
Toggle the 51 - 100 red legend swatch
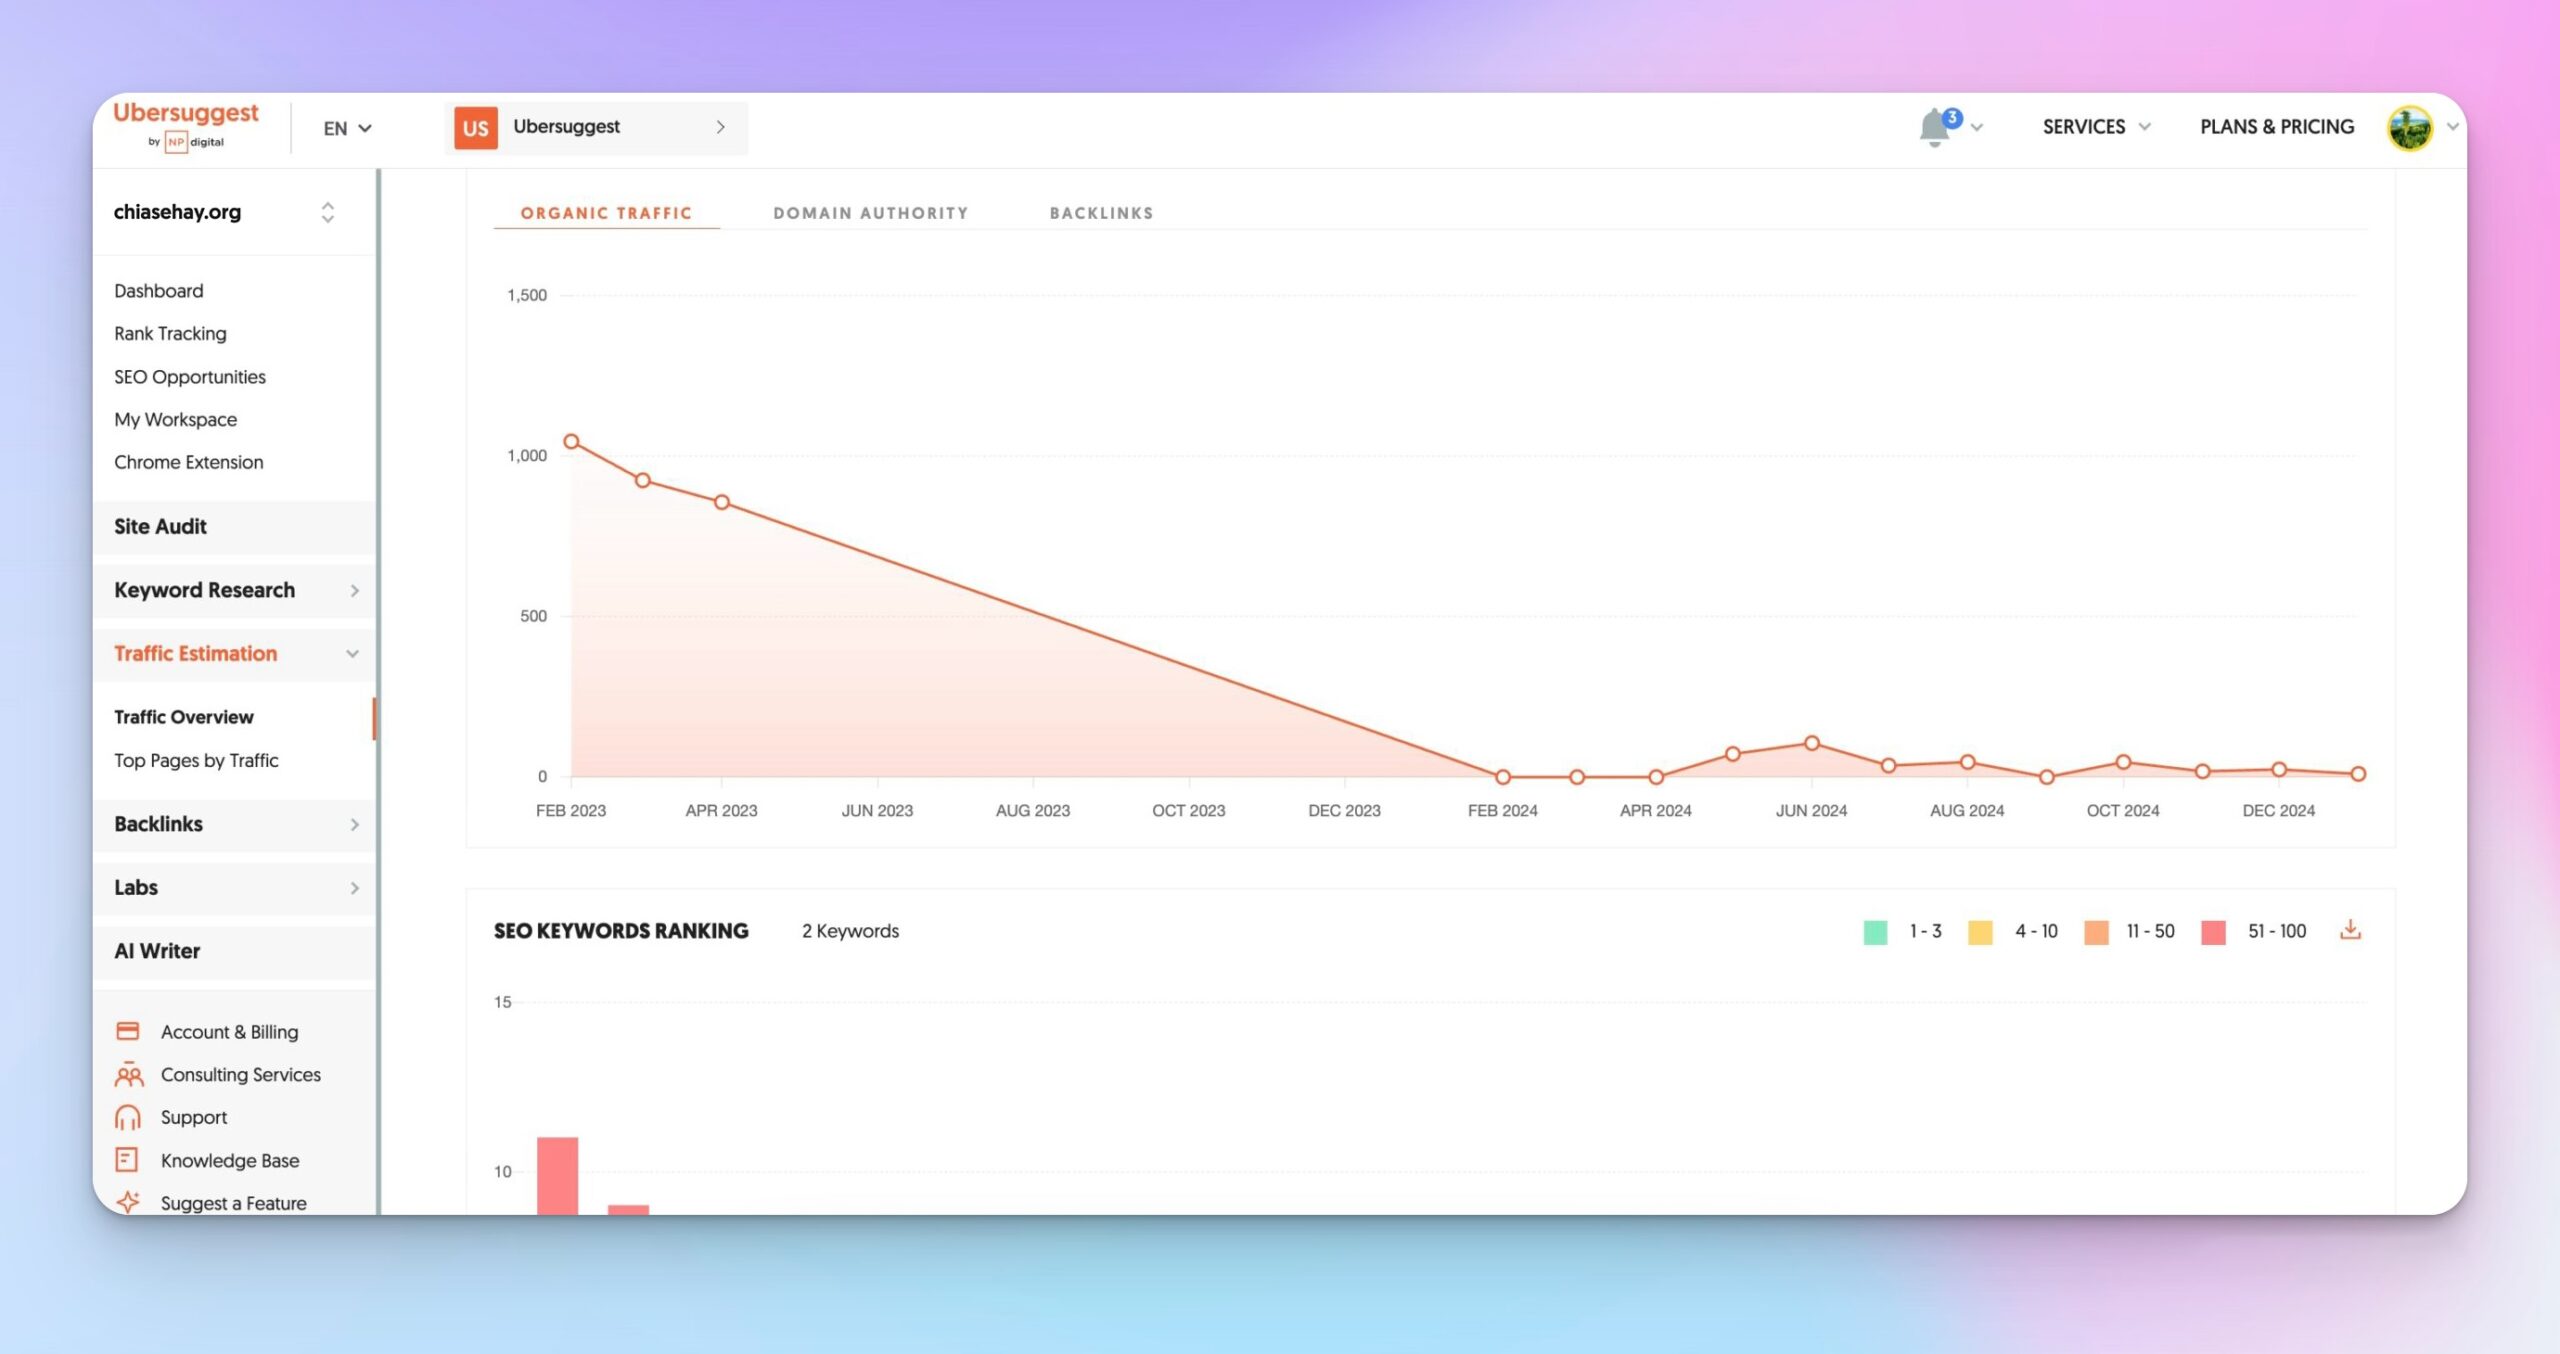click(x=2213, y=932)
